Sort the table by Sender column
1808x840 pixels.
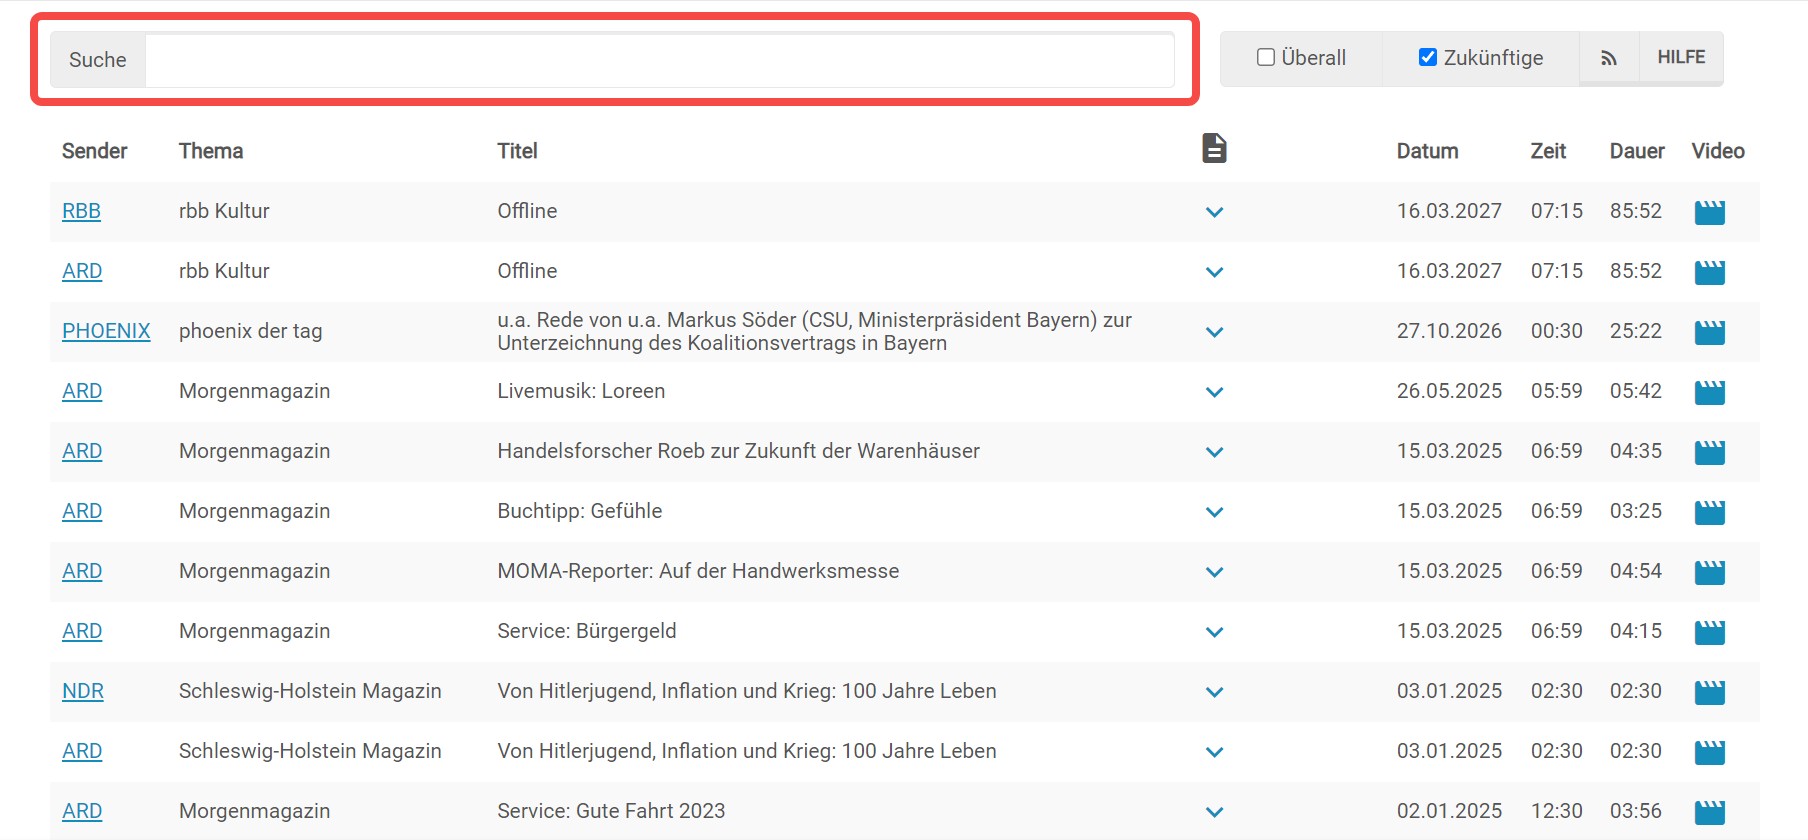(x=94, y=151)
